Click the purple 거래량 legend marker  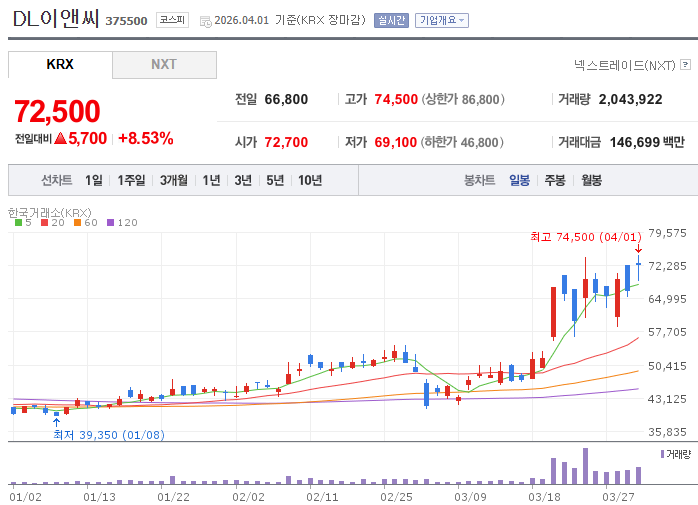click(x=662, y=454)
